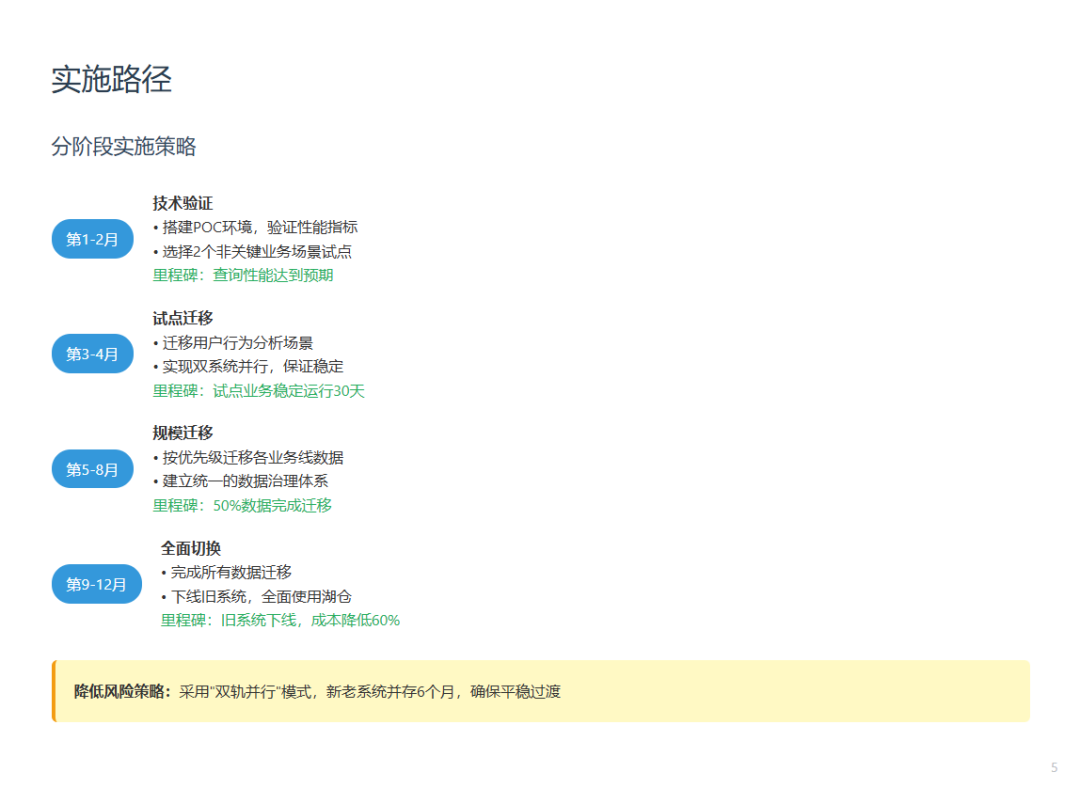This screenshot has width=1080, height=788.
Task: Select milestone 50%数据完成迁移
Action: 242,506
